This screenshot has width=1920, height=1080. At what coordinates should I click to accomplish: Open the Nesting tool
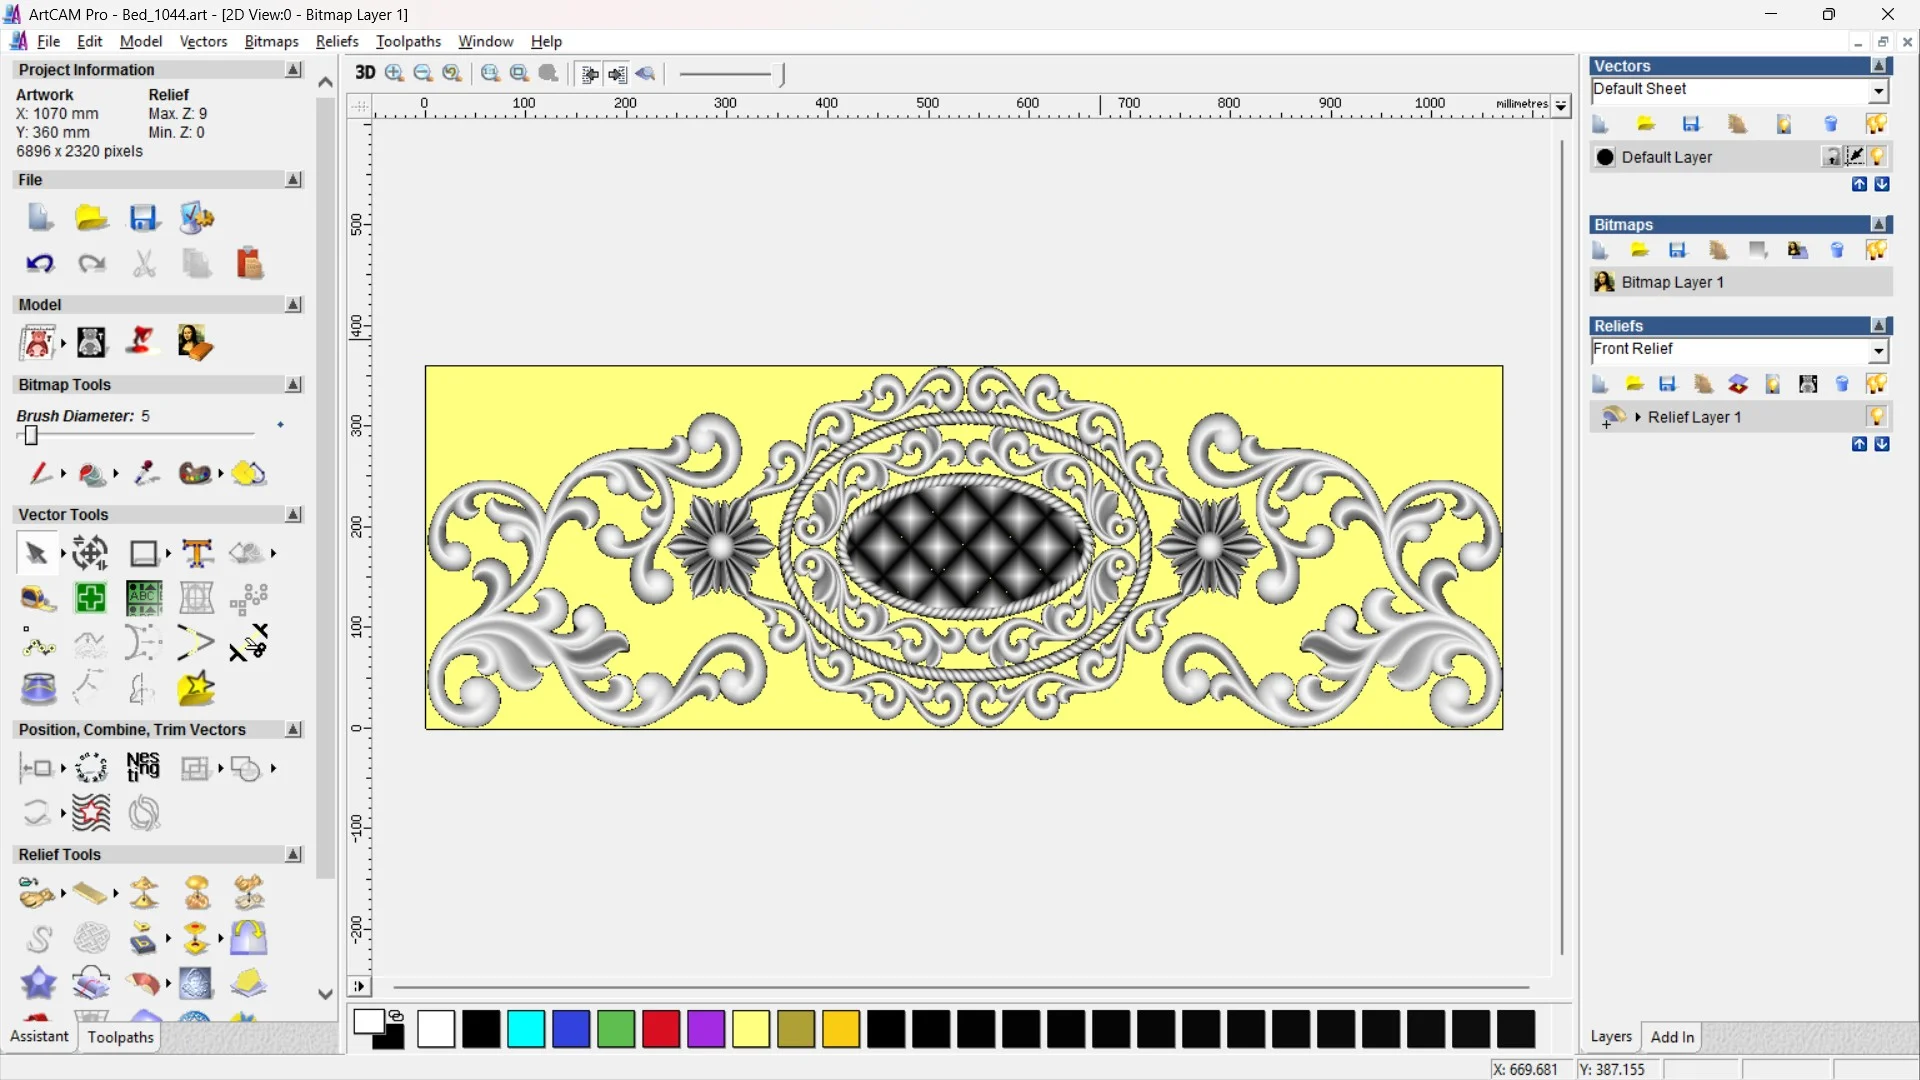[143, 768]
